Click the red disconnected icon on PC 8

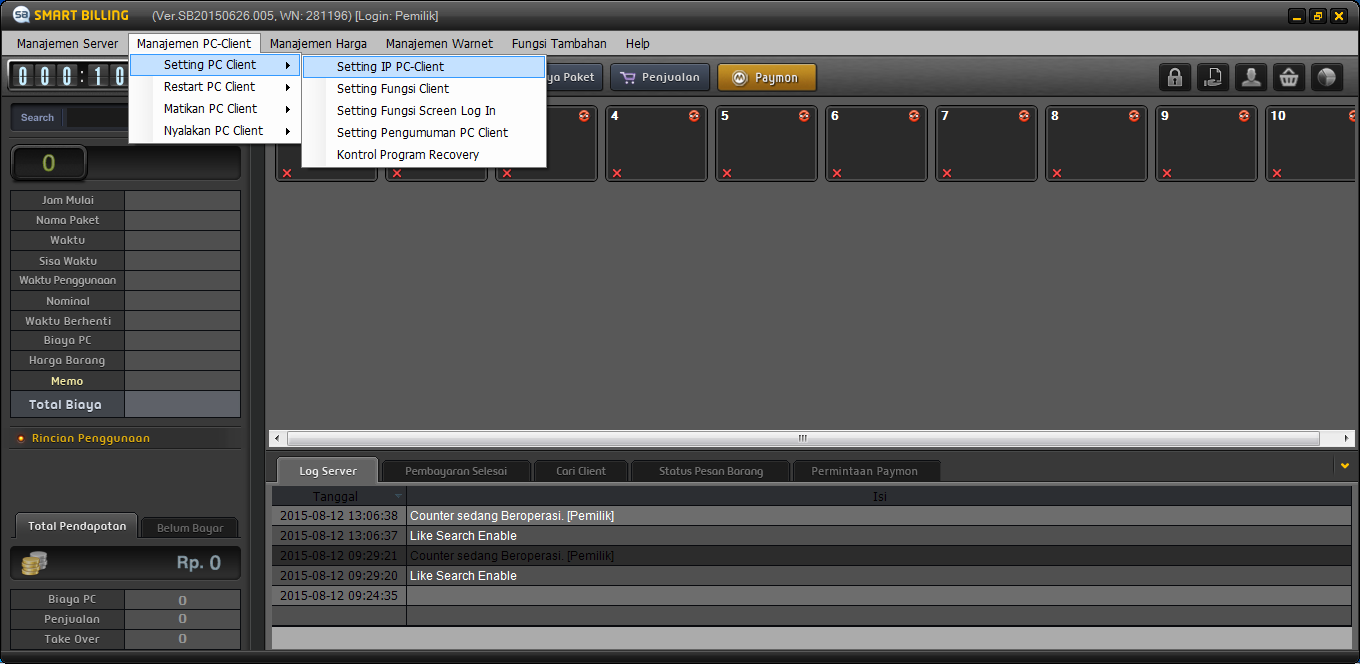pyautogui.click(x=1134, y=116)
